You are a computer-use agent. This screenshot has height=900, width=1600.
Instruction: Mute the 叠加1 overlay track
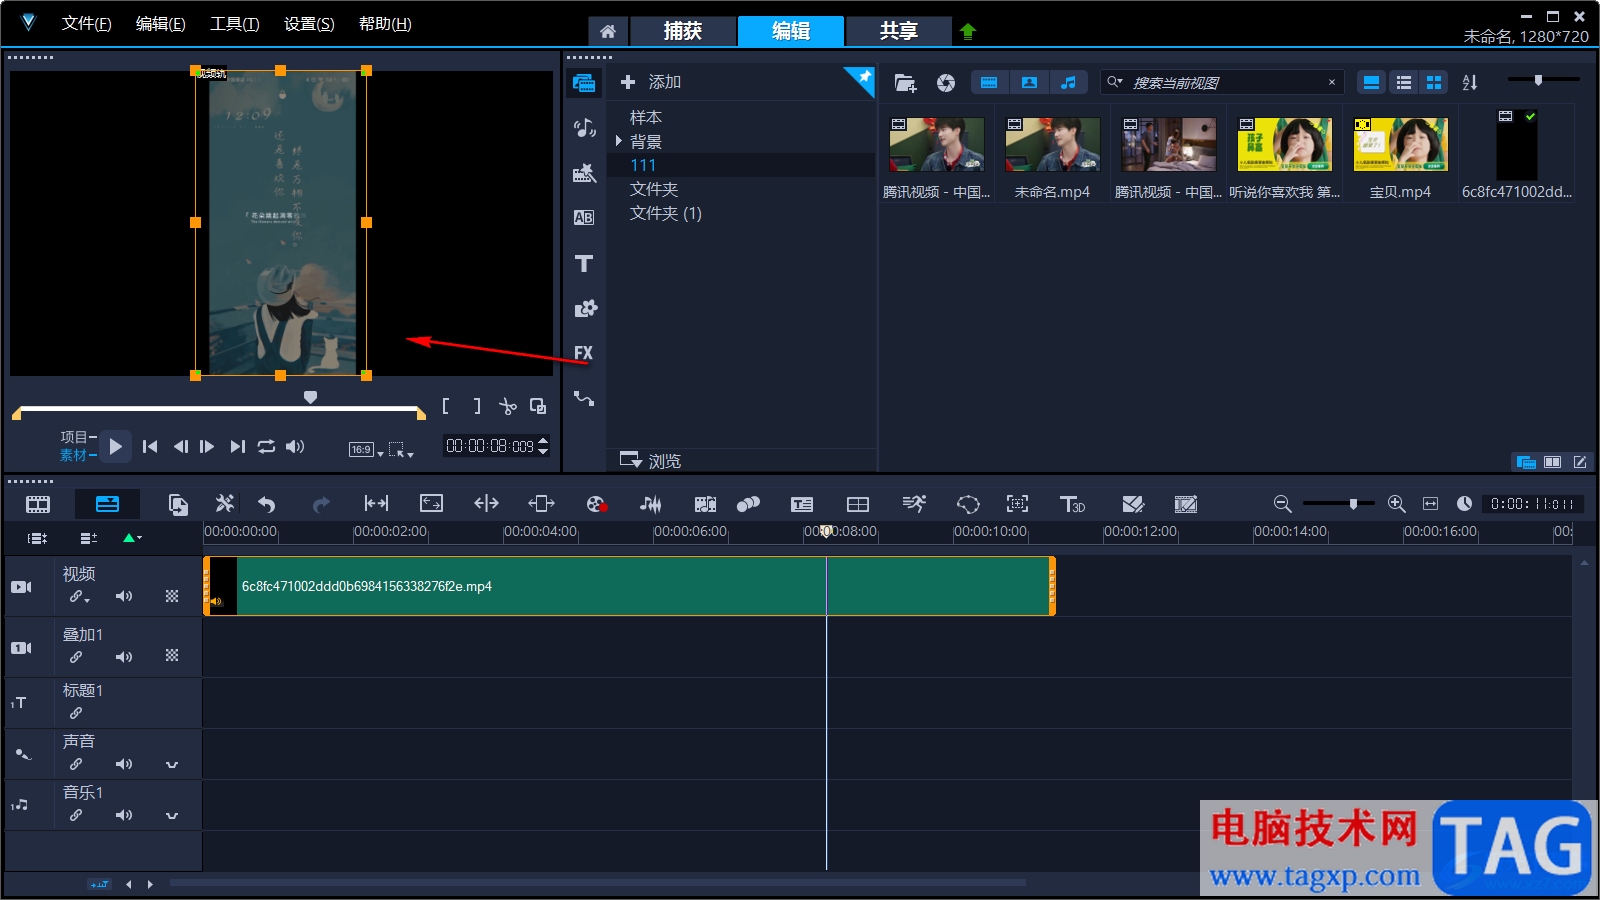point(123,657)
